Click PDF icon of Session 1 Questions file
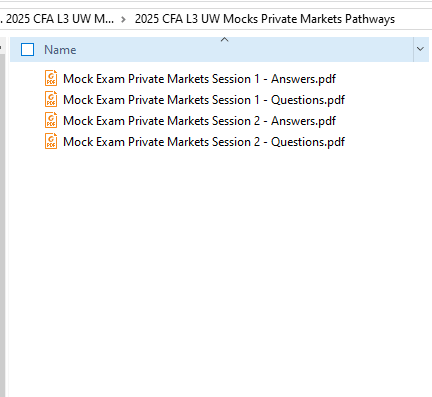The image size is (432, 397). tap(51, 99)
